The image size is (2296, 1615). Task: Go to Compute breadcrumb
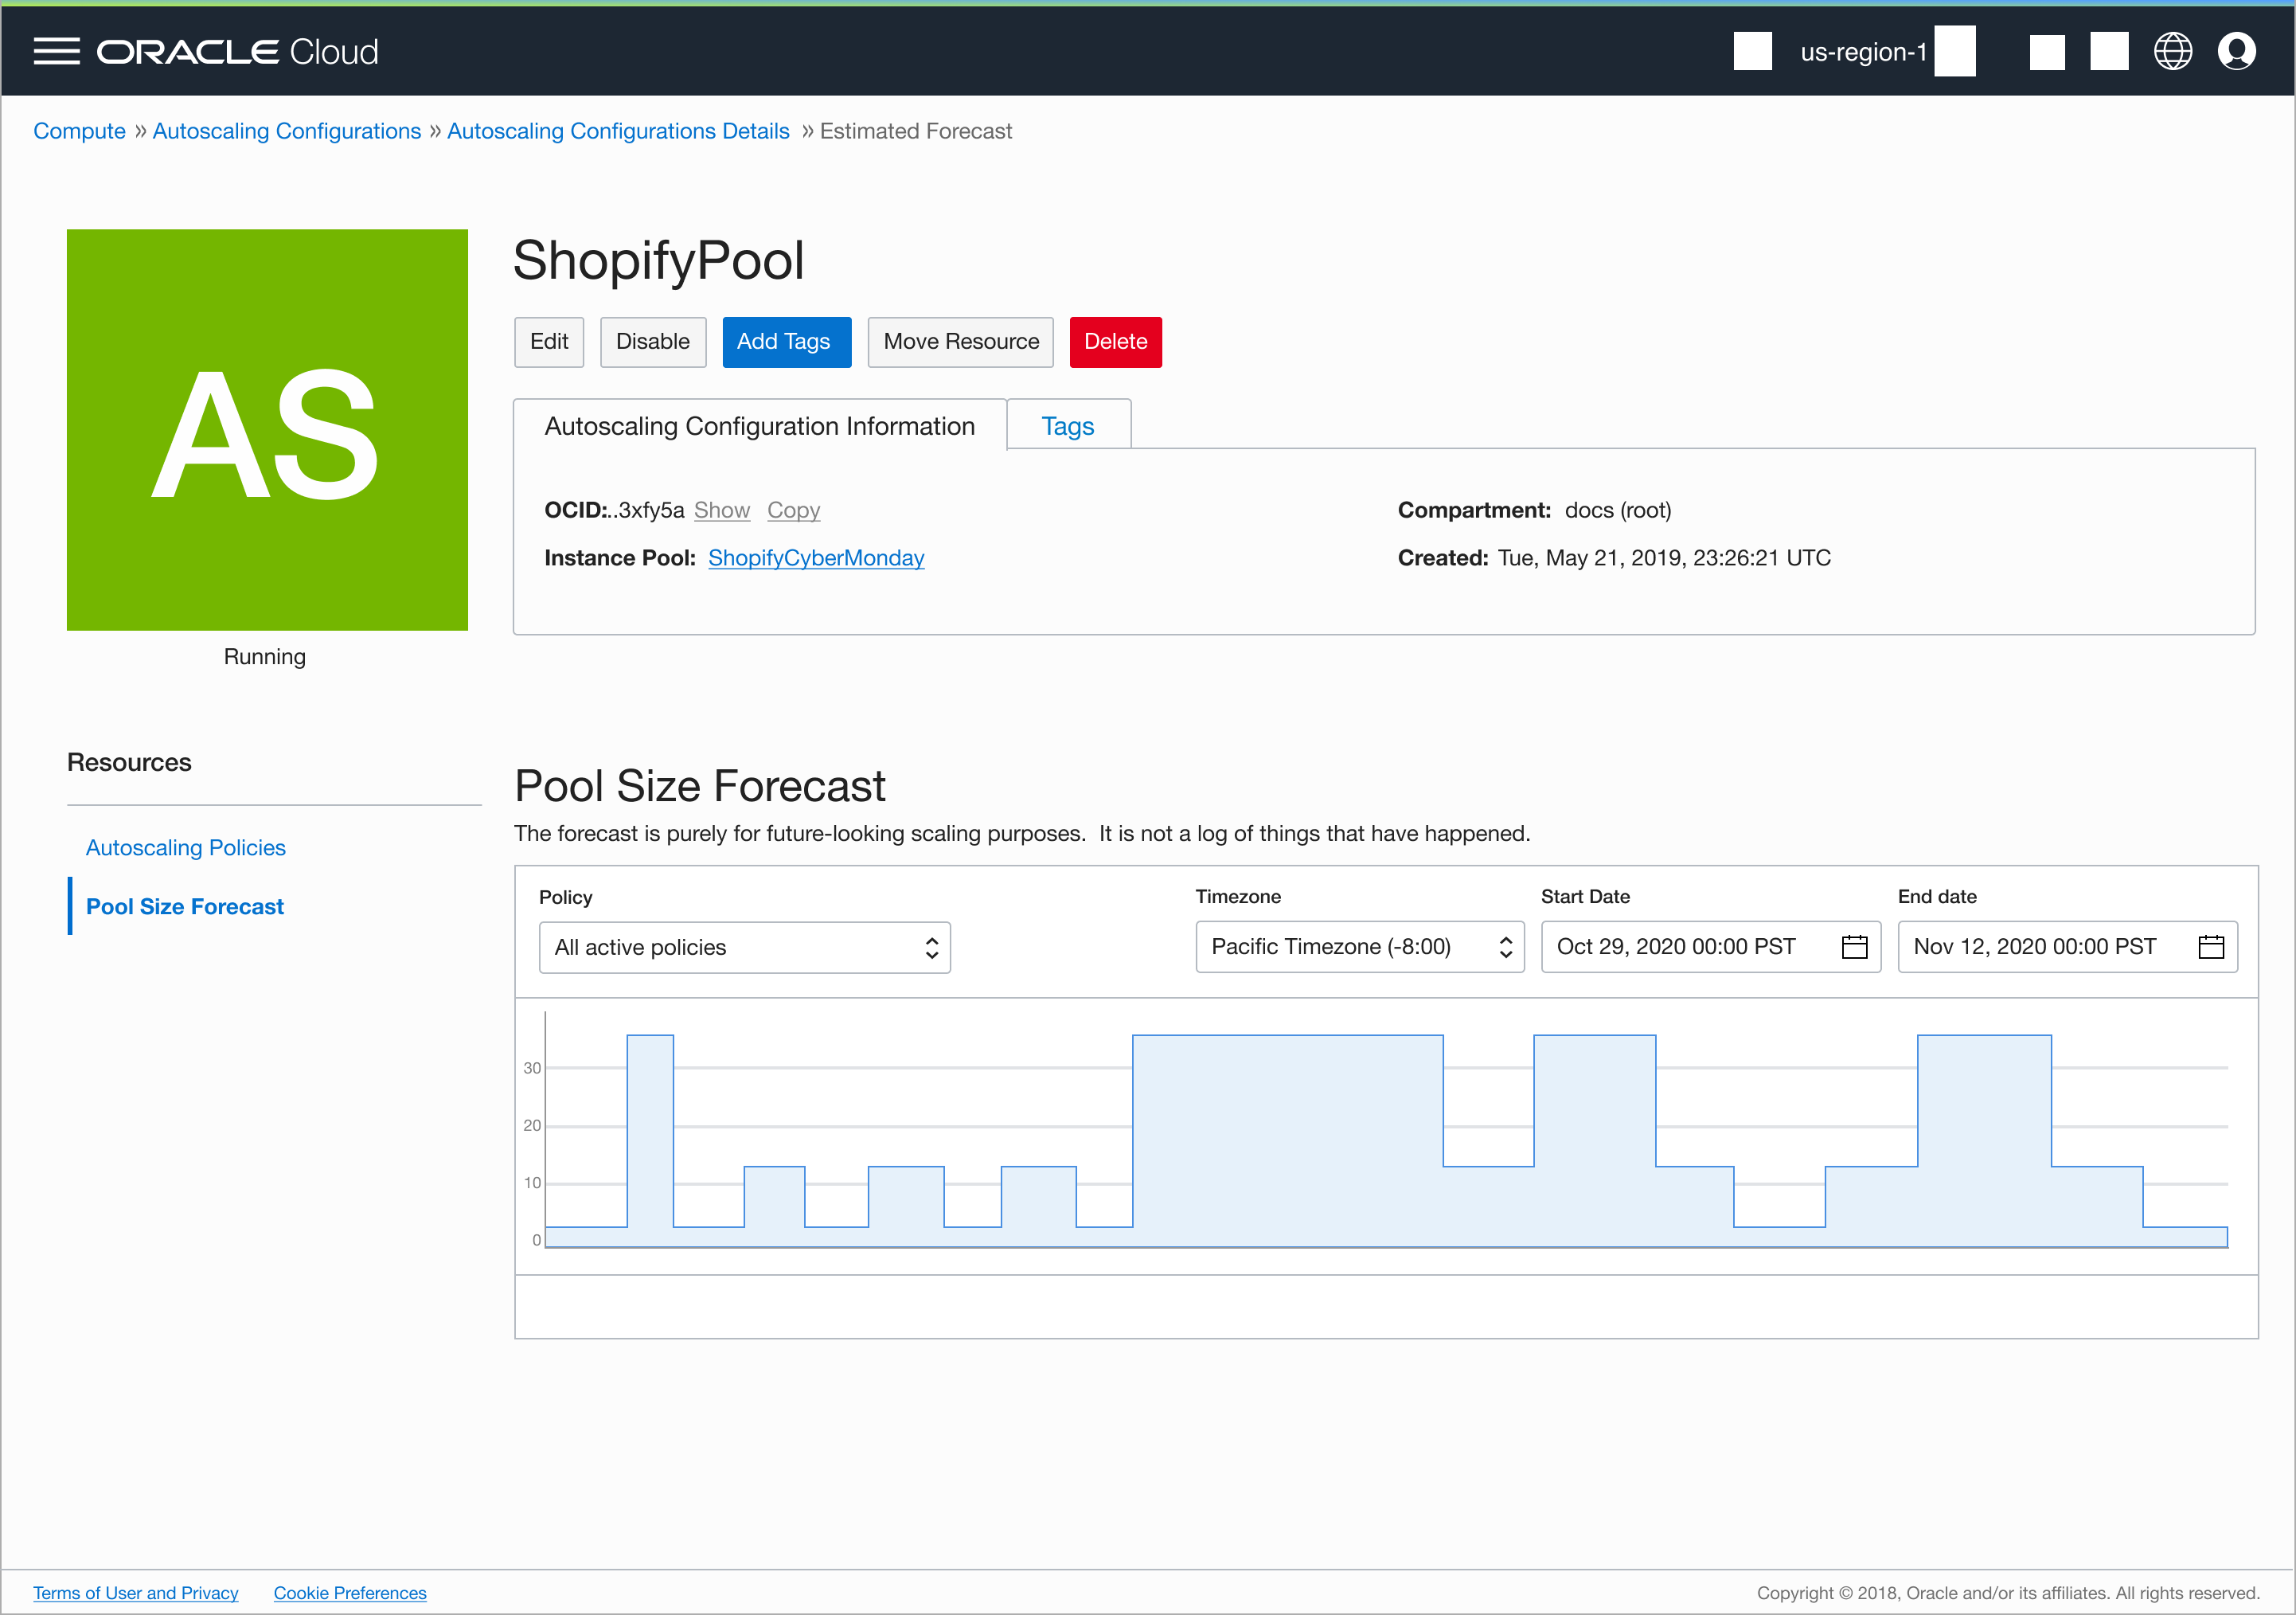pos(79,131)
